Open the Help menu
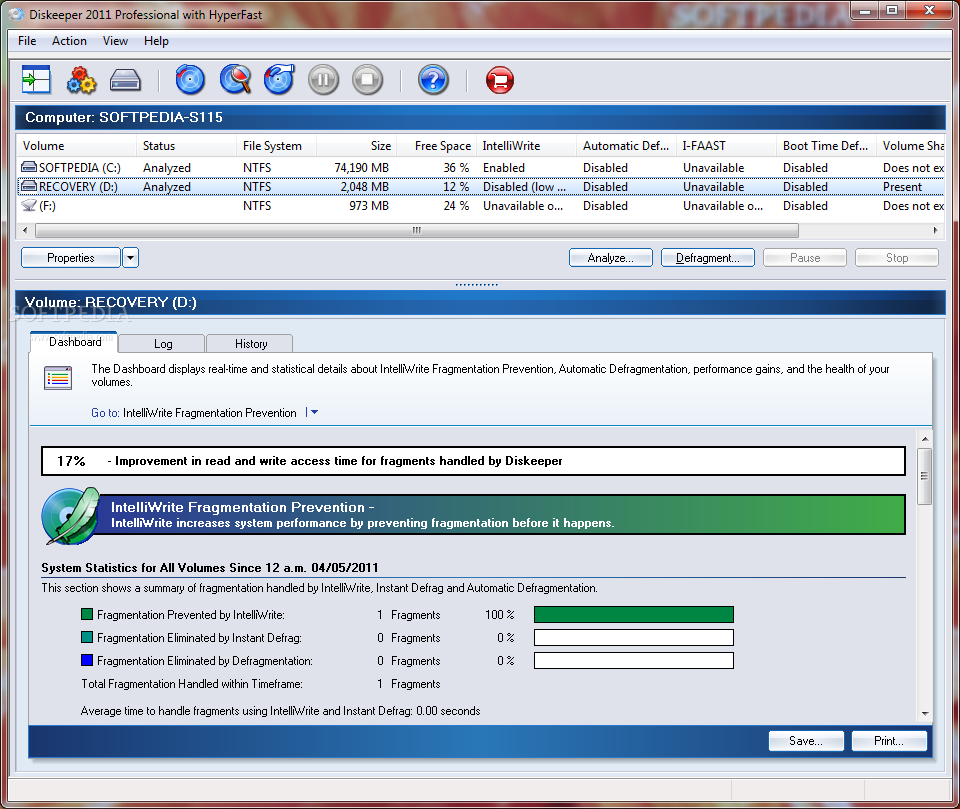The height and width of the screenshot is (809, 960). [x=156, y=41]
